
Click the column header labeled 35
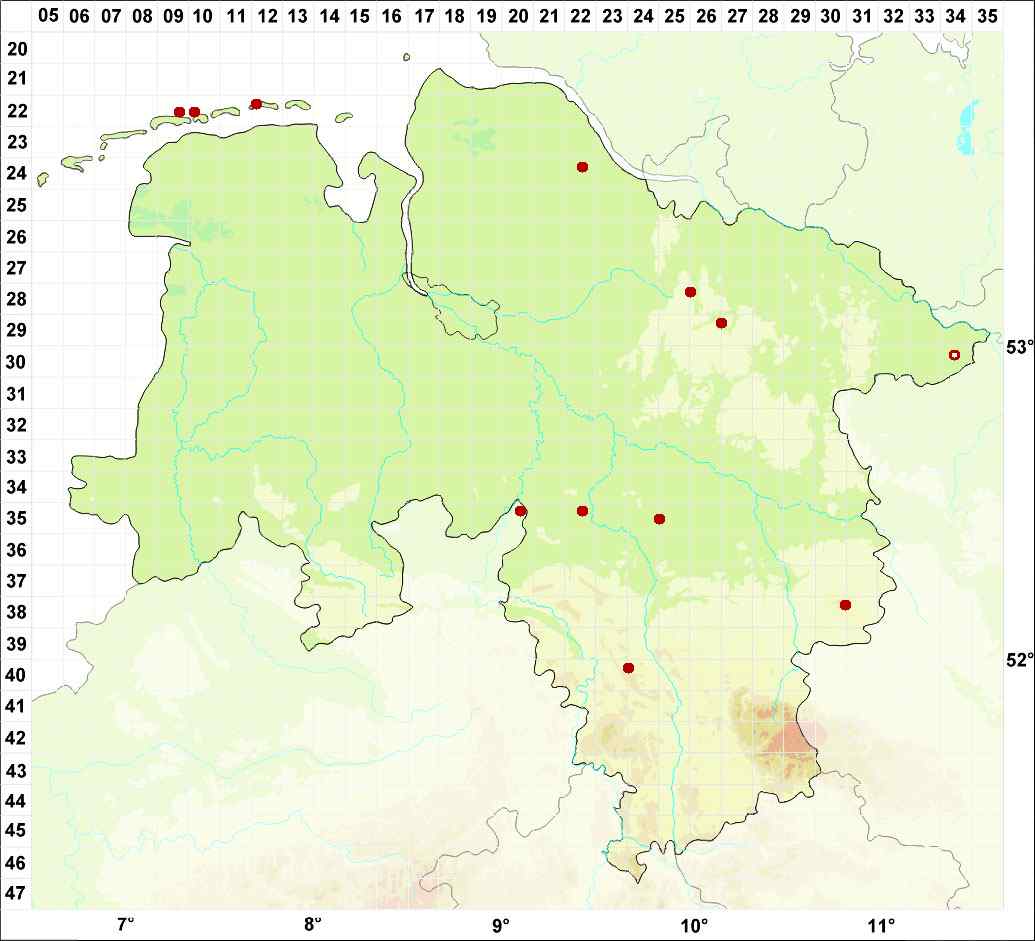coord(986,16)
